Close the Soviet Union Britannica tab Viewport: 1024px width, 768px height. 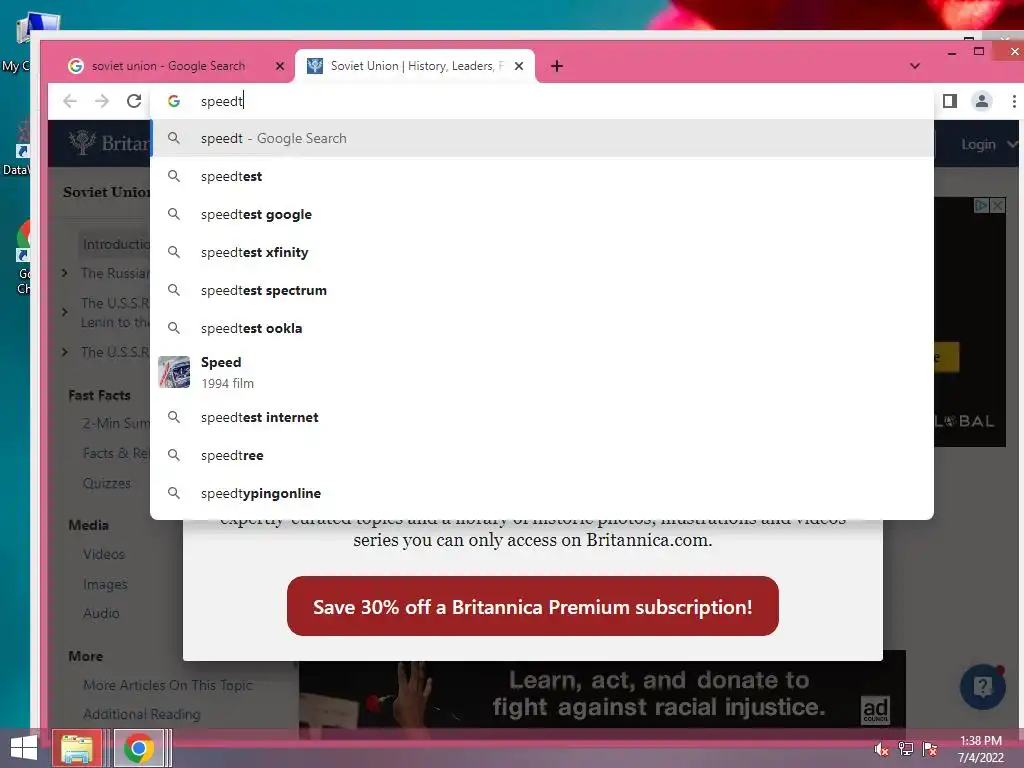[x=519, y=66]
